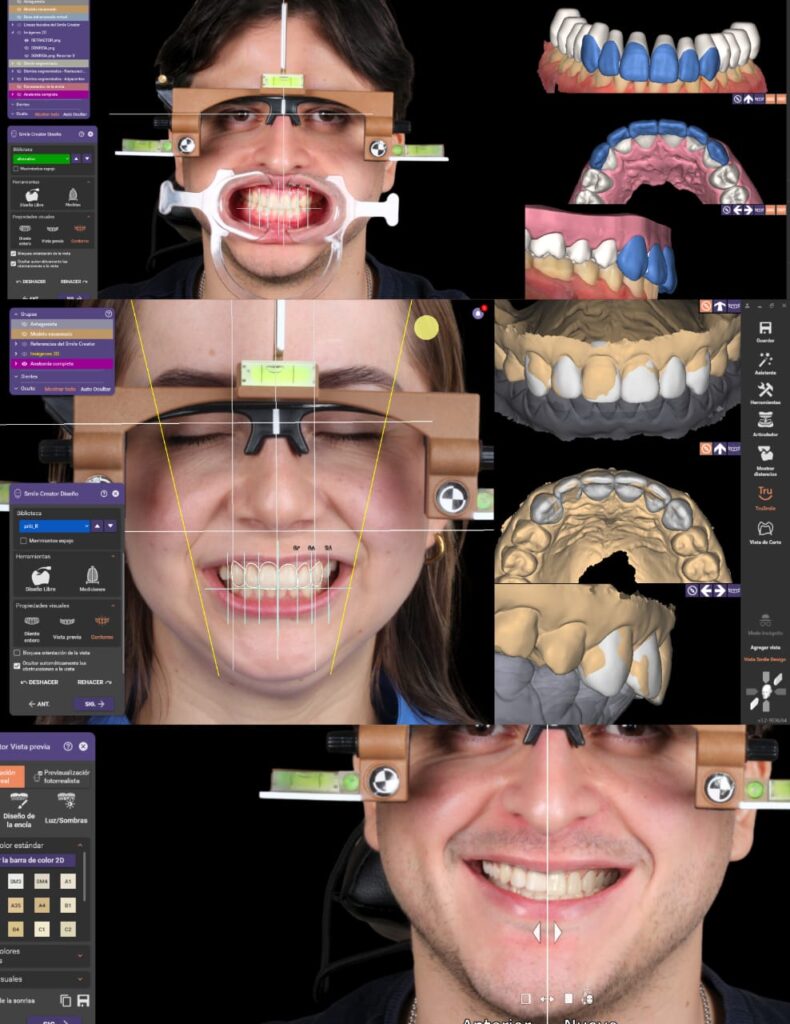Activate the TruSmile rendering icon
The image size is (790, 1024).
(765, 497)
